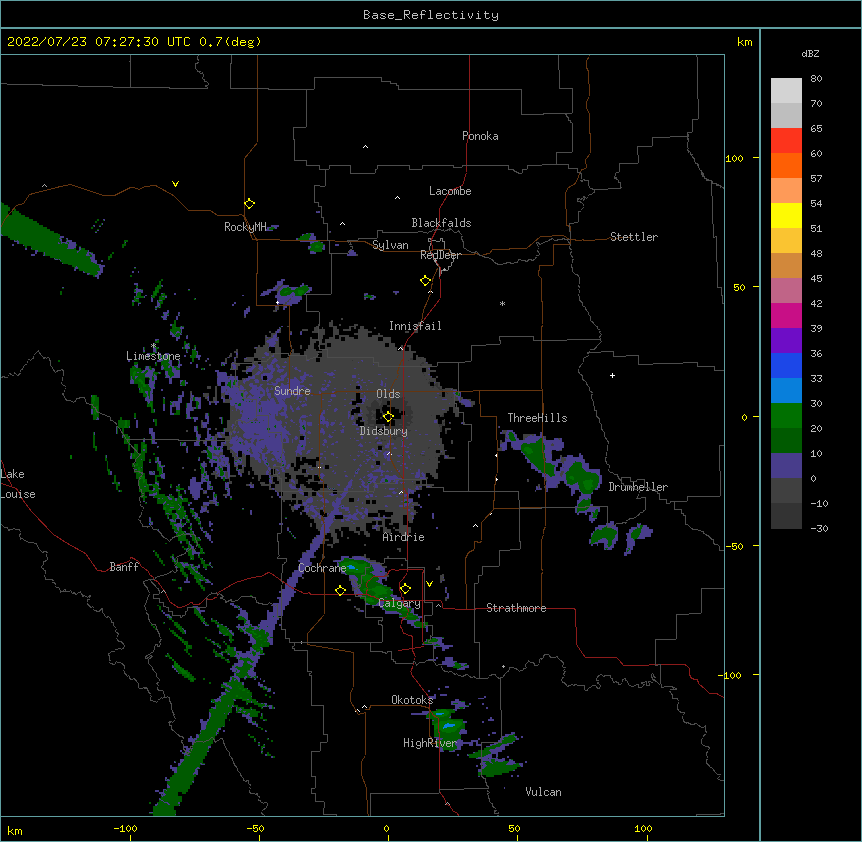The image size is (862, 842).
Task: Select the bright green 20-30 dBZ swatch
Action: click(x=786, y=416)
